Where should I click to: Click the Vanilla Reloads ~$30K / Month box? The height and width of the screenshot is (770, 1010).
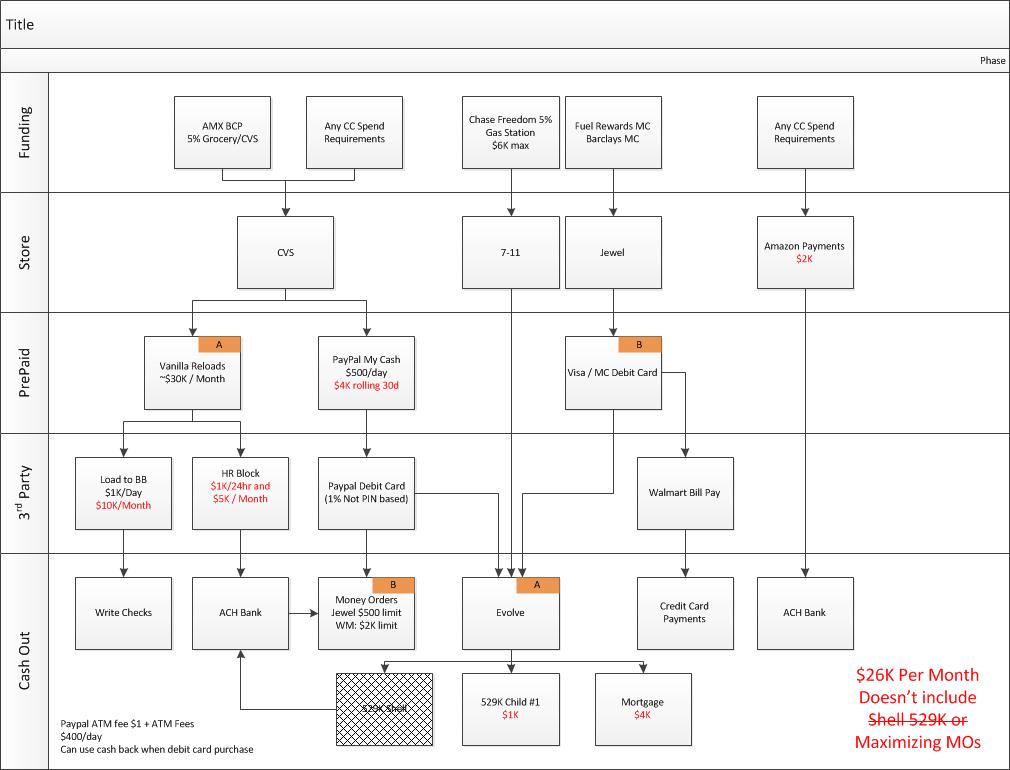193,373
